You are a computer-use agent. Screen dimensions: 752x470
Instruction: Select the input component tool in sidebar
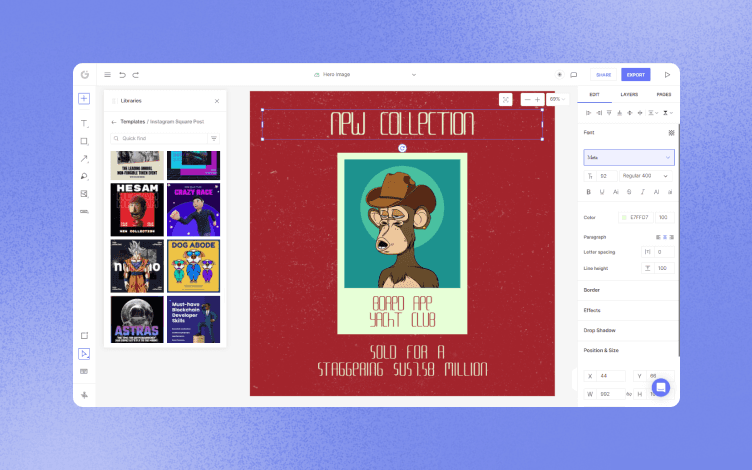(x=84, y=212)
